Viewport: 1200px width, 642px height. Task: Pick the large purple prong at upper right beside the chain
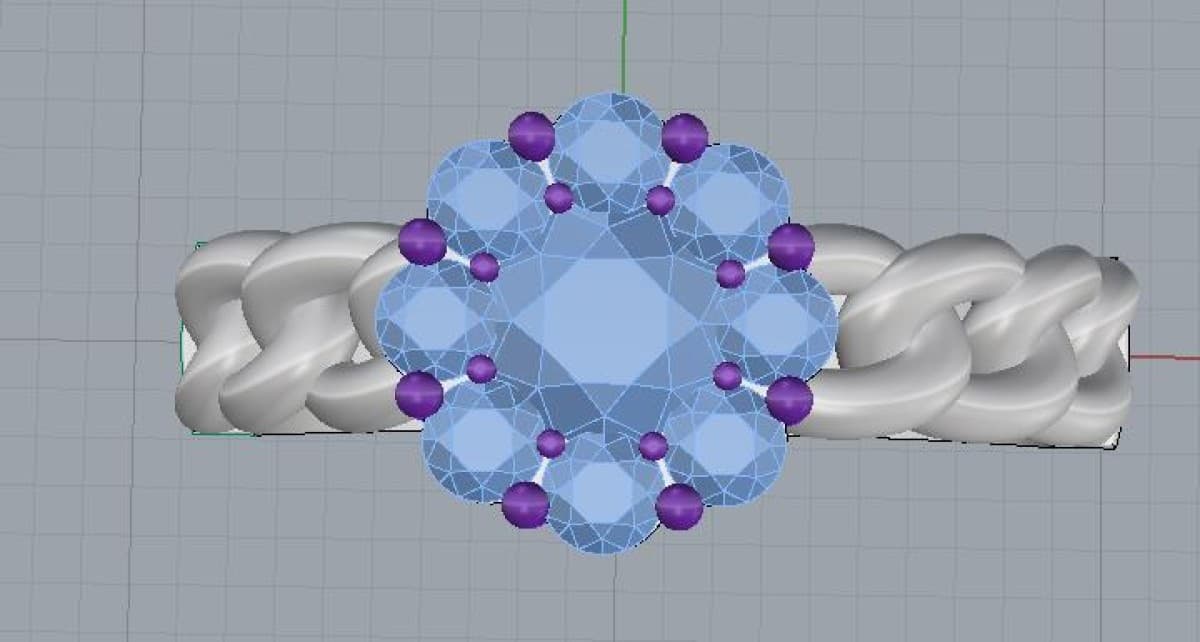click(791, 247)
